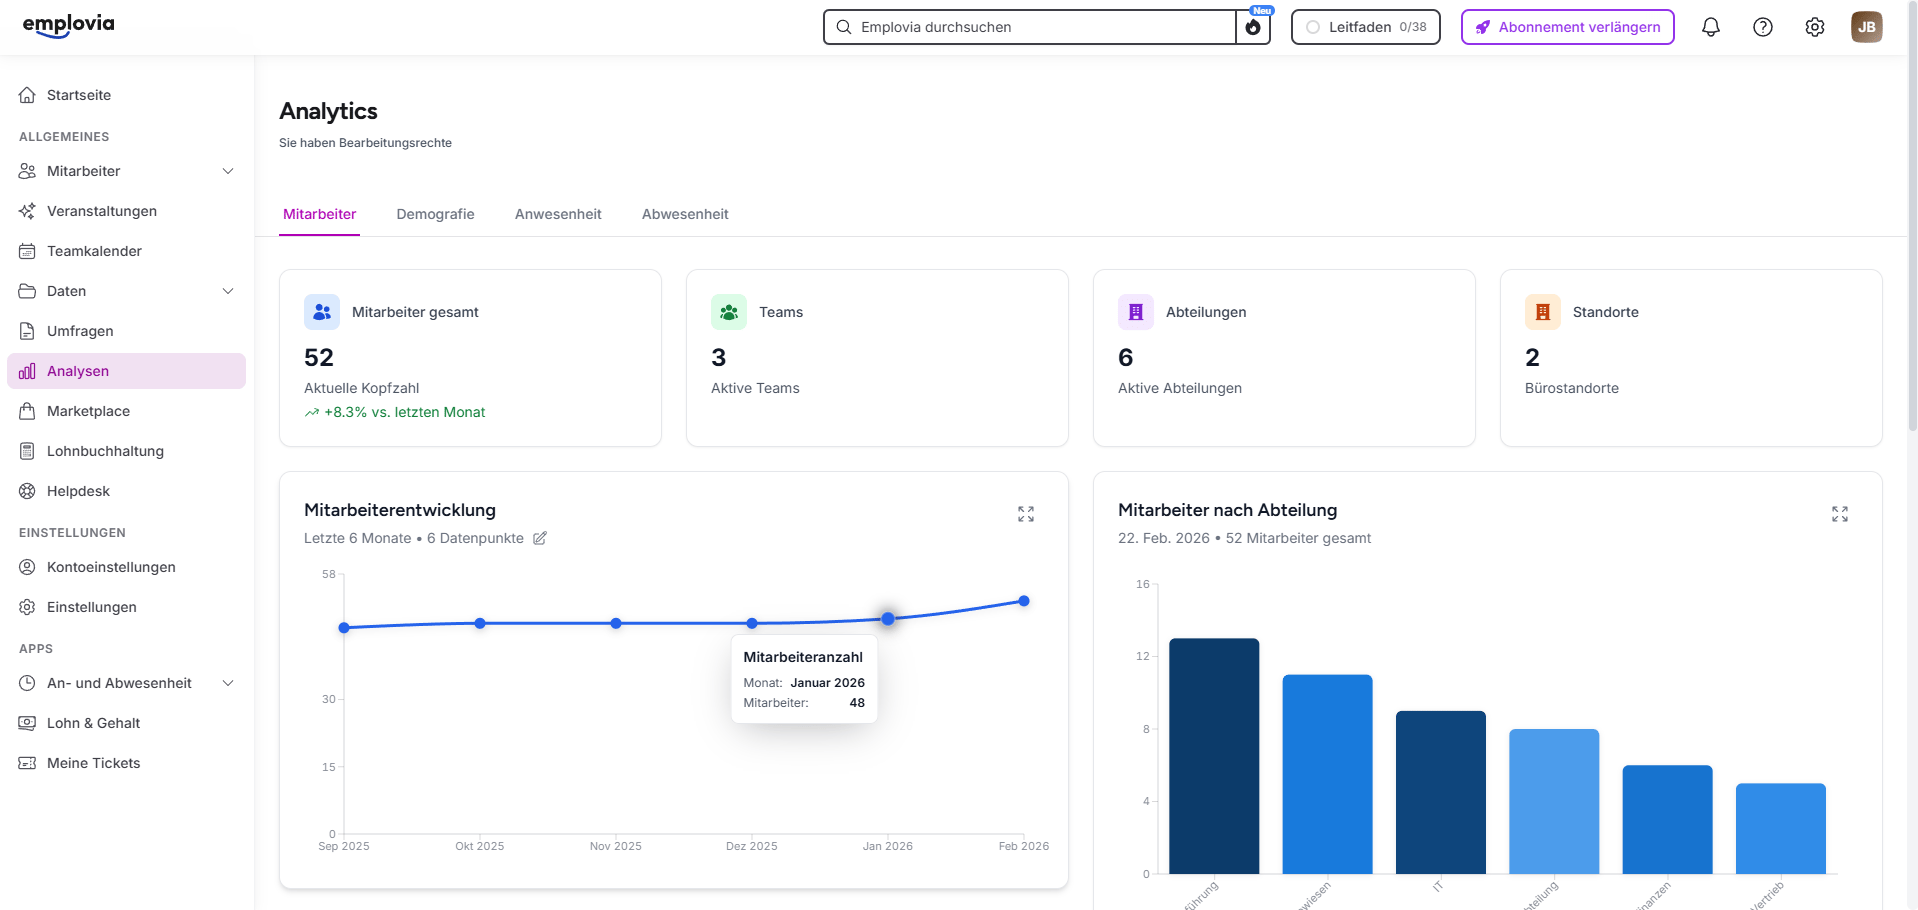Screen dimensions: 1918x910
Task: Switch to the Abwesenheit tab
Action: pyautogui.click(x=685, y=214)
